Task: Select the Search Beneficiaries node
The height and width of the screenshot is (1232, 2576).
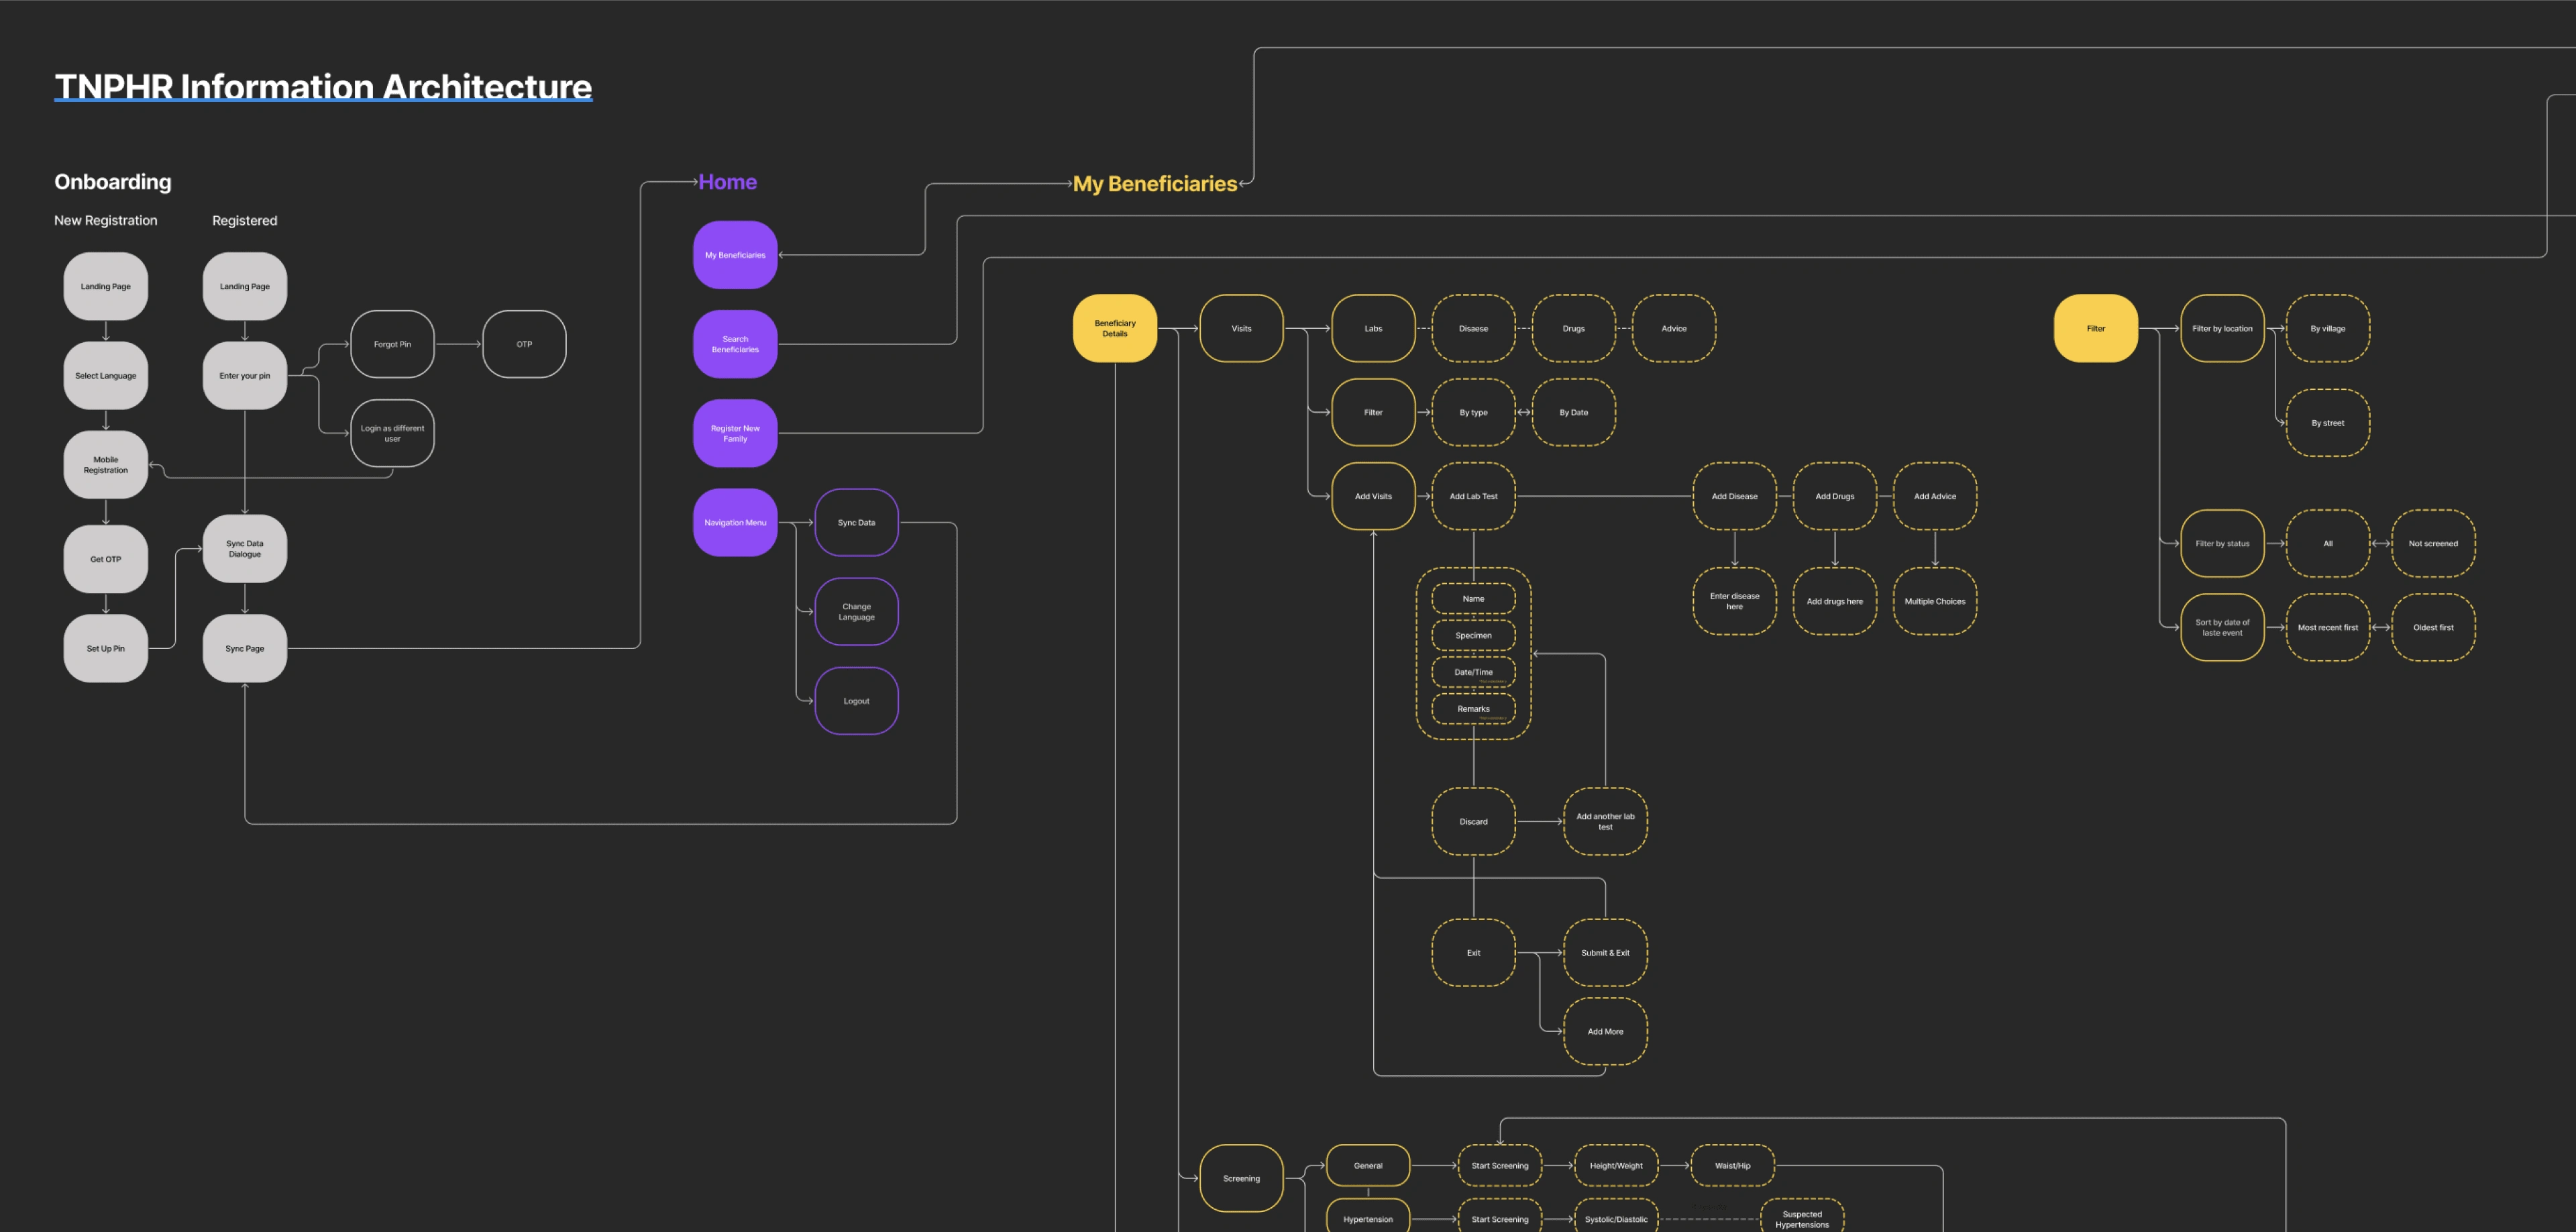Action: [735, 344]
